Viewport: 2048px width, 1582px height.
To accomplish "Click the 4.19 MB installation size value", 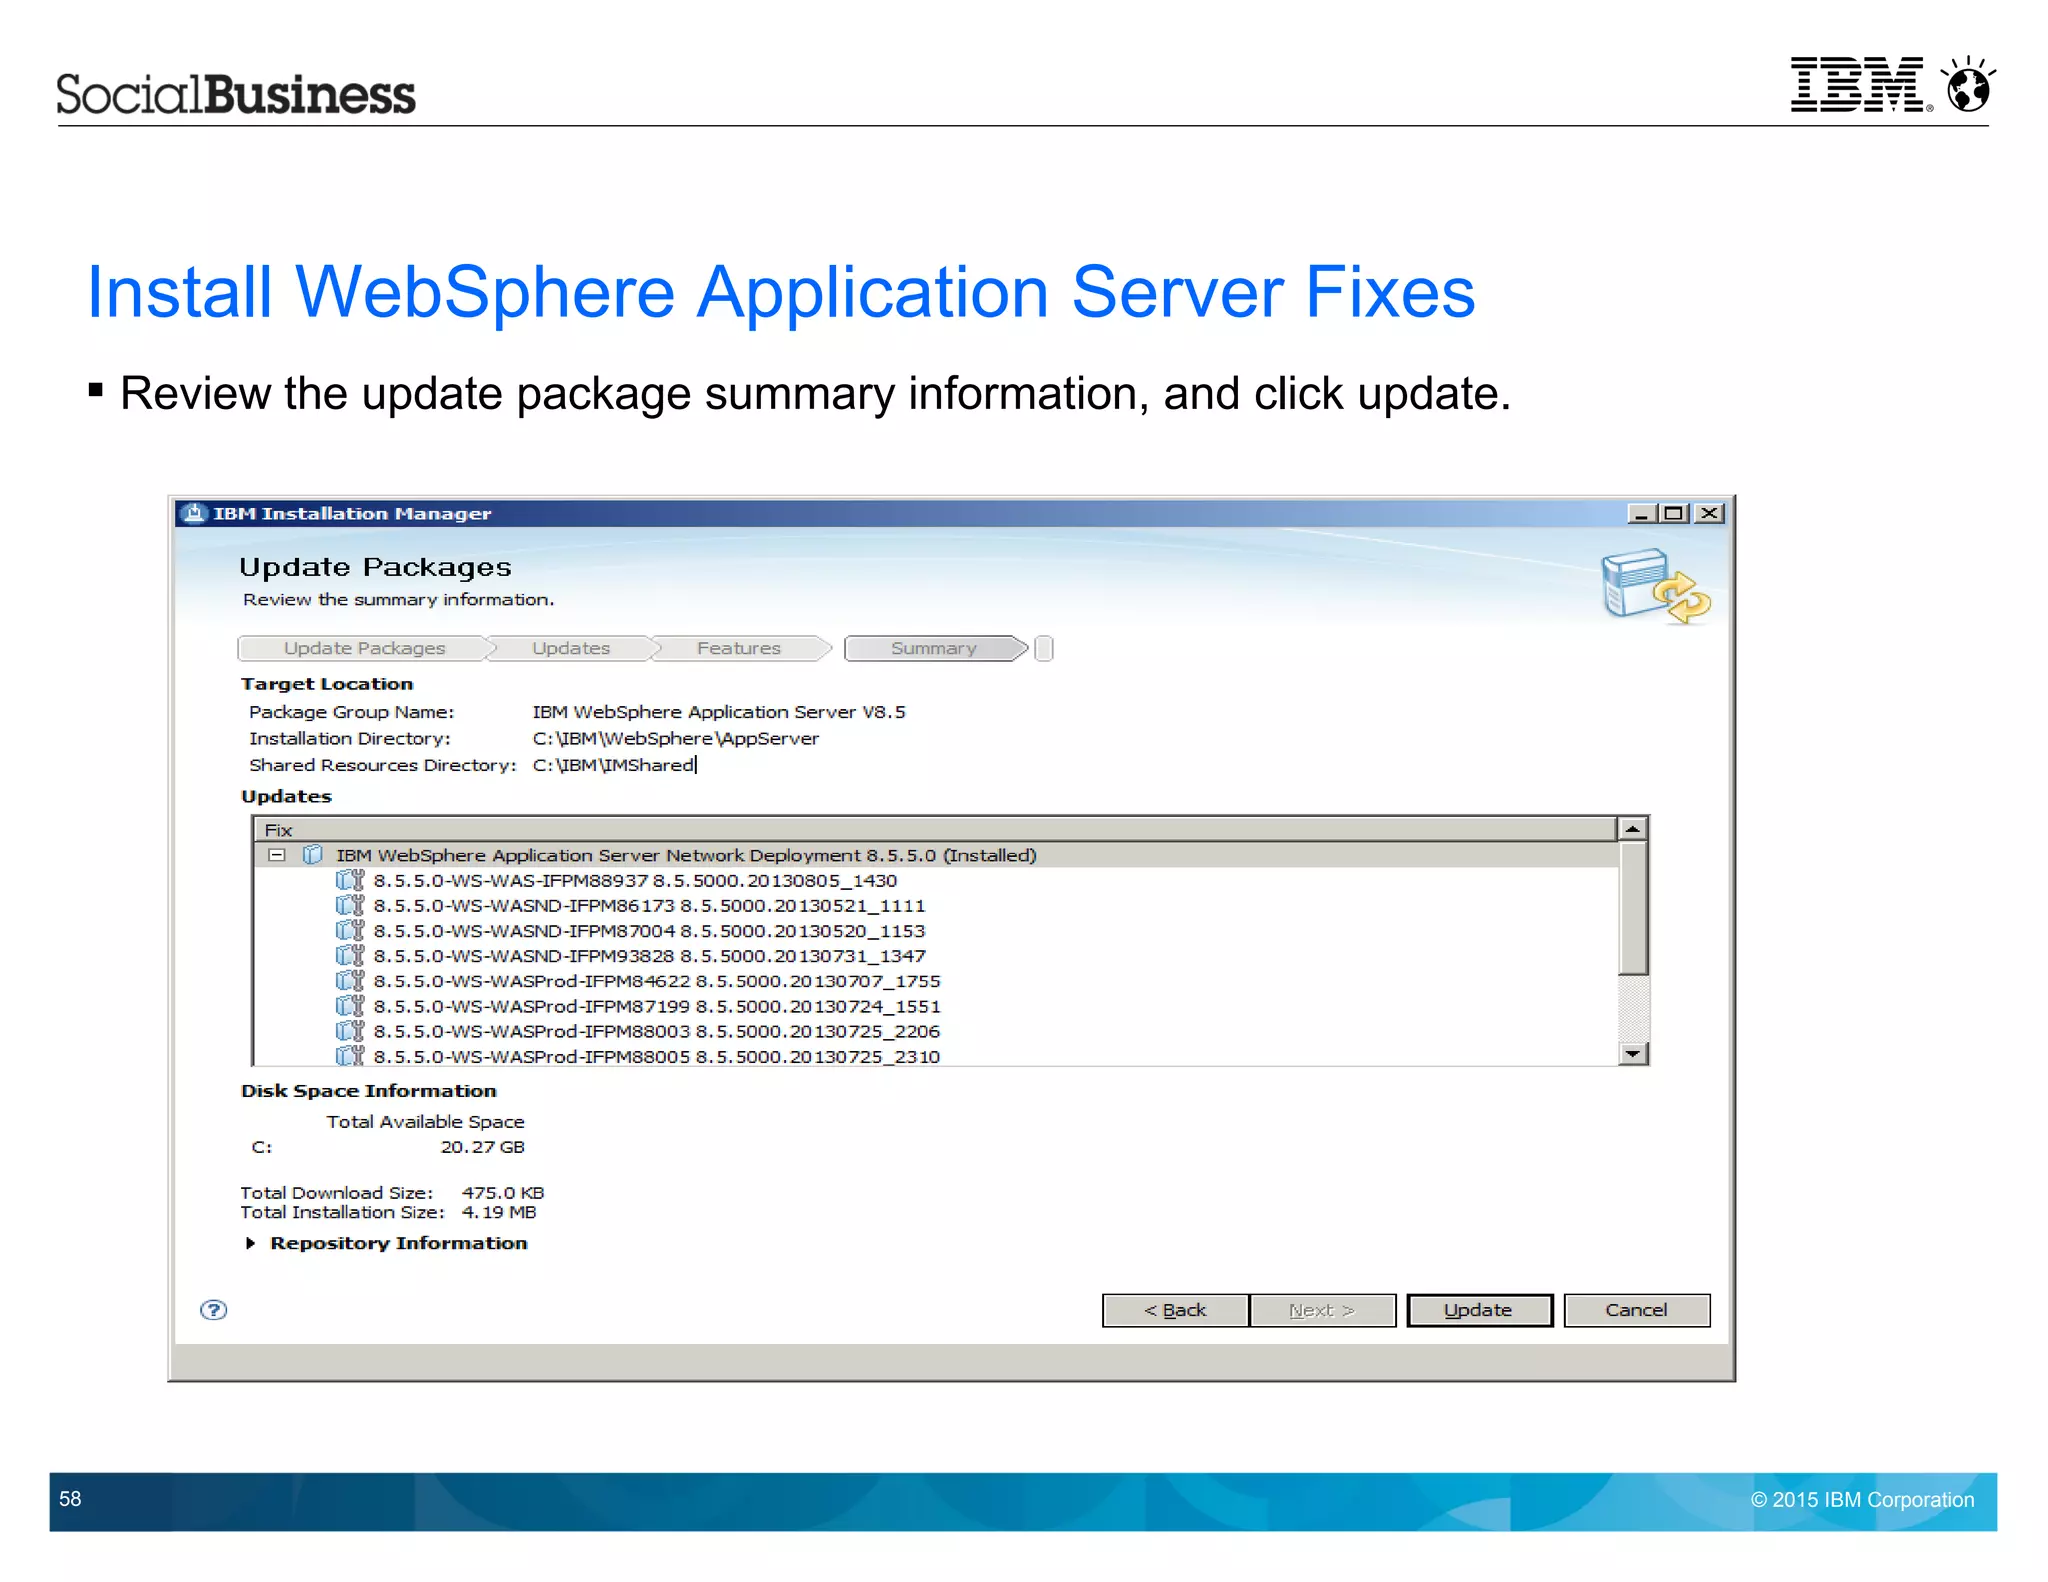I will pos(499,1211).
